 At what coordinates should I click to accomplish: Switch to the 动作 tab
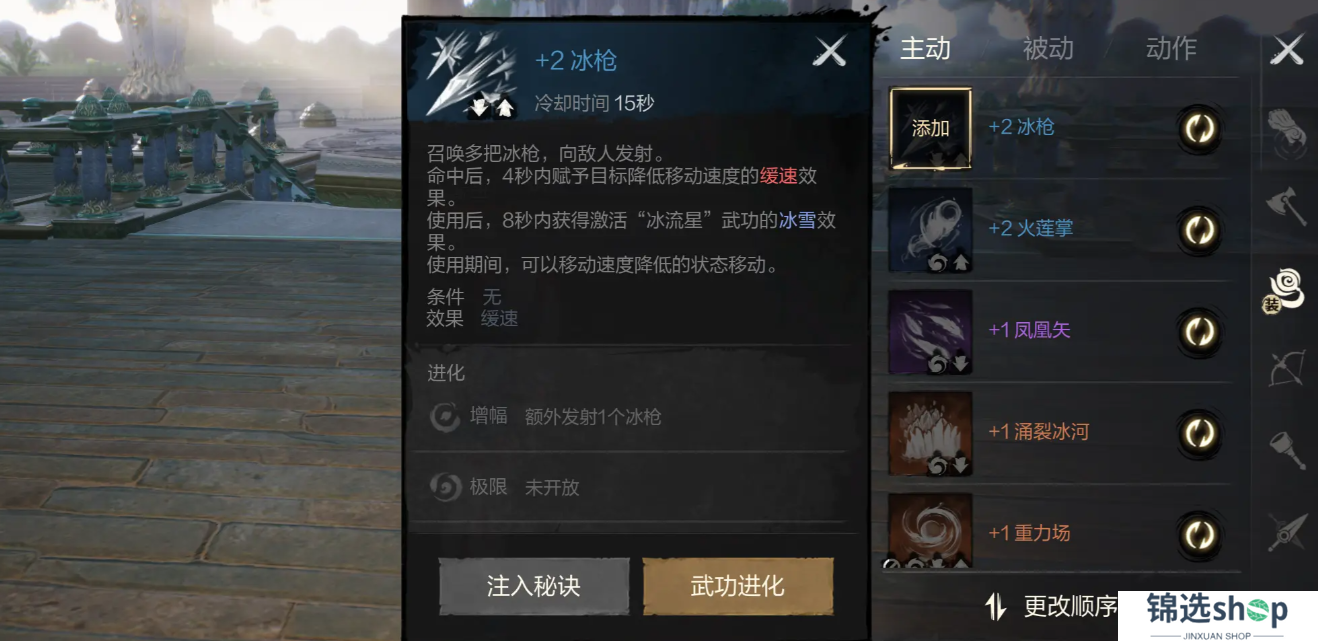tap(1171, 49)
